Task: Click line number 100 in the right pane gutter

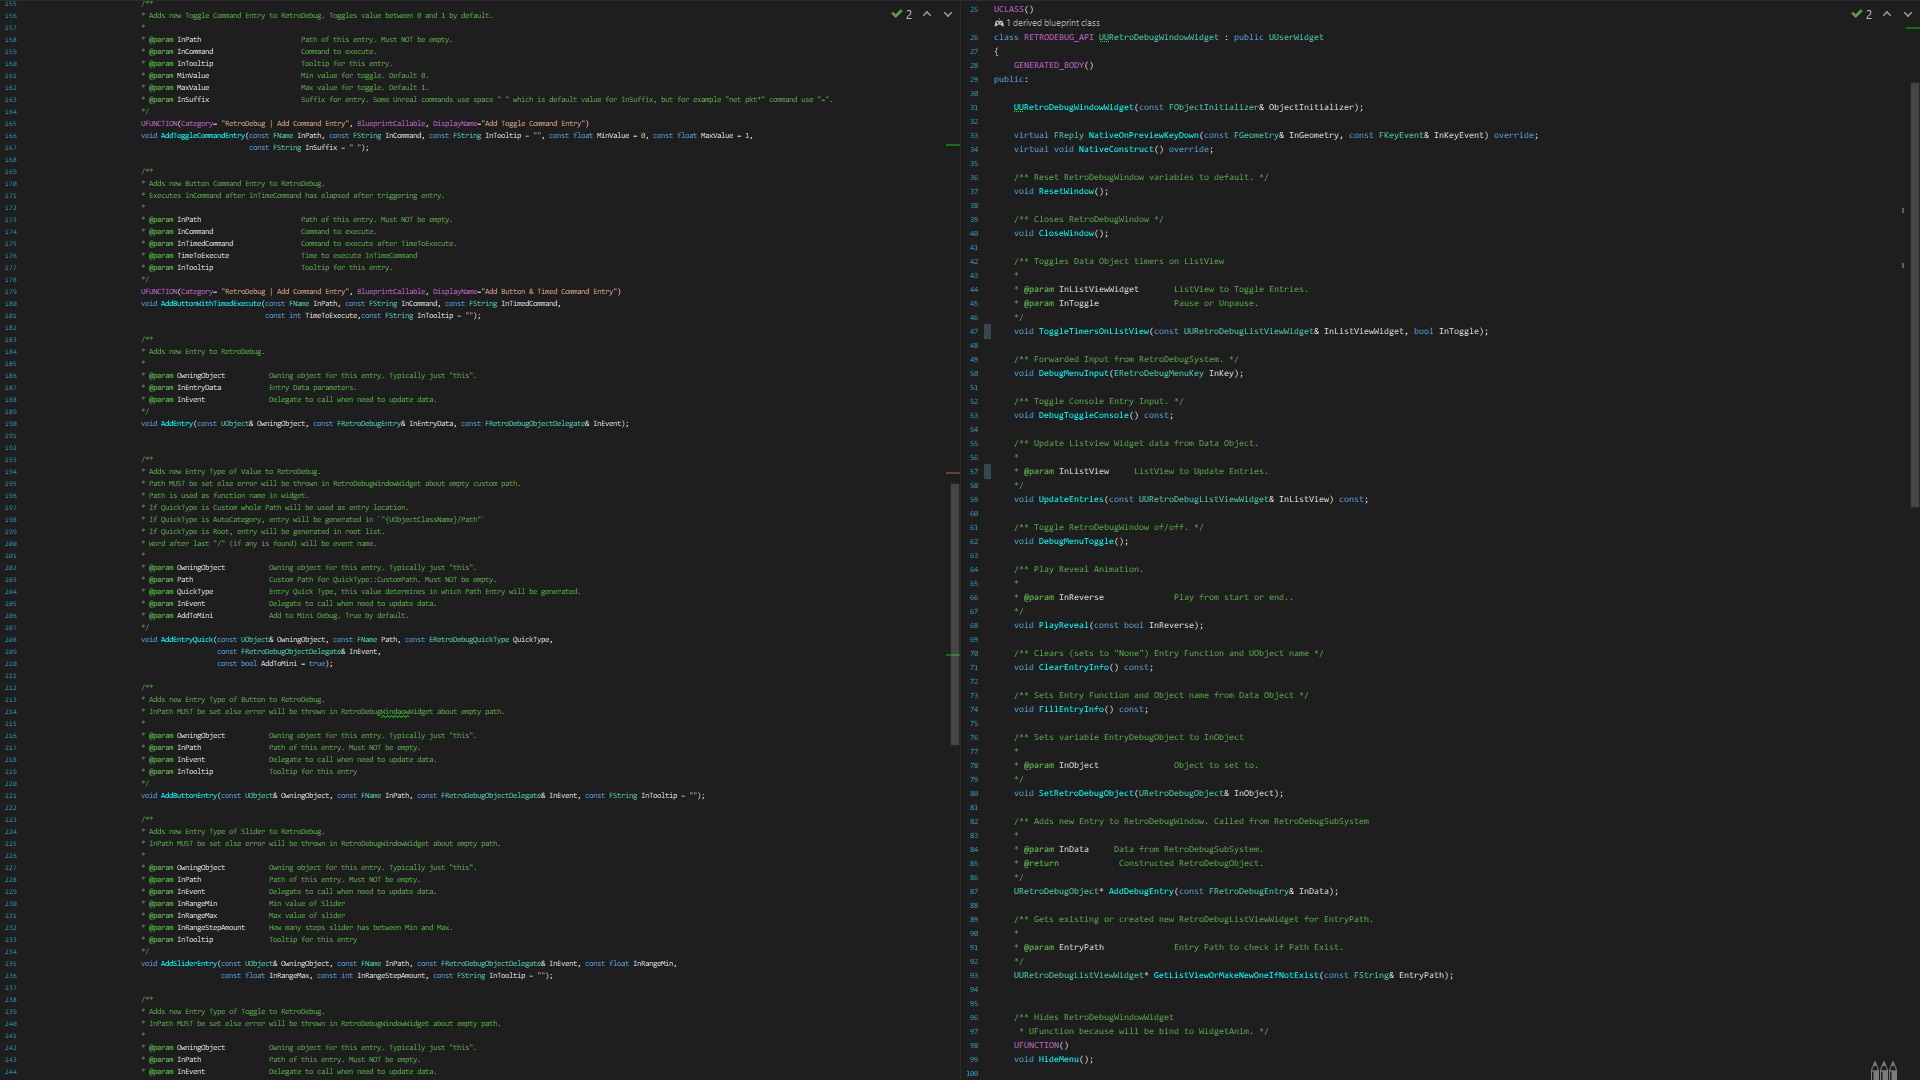Action: point(971,1072)
